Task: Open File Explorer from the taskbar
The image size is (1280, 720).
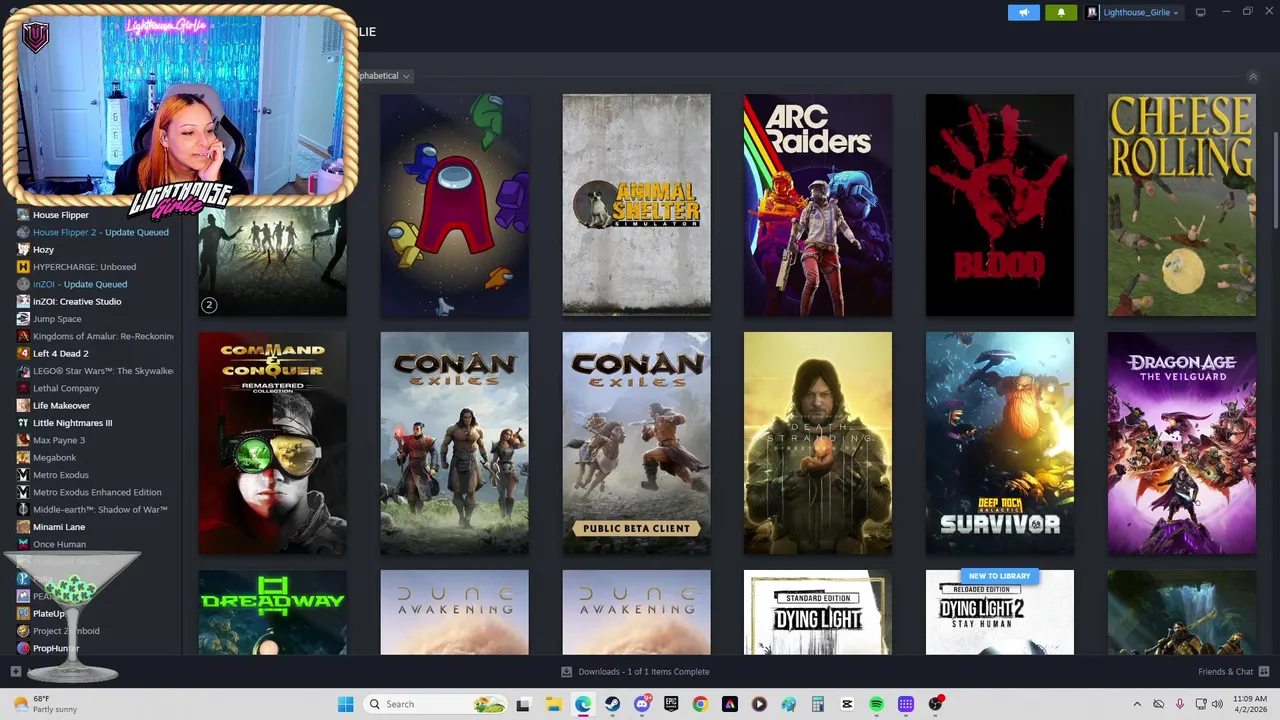Action: click(553, 704)
